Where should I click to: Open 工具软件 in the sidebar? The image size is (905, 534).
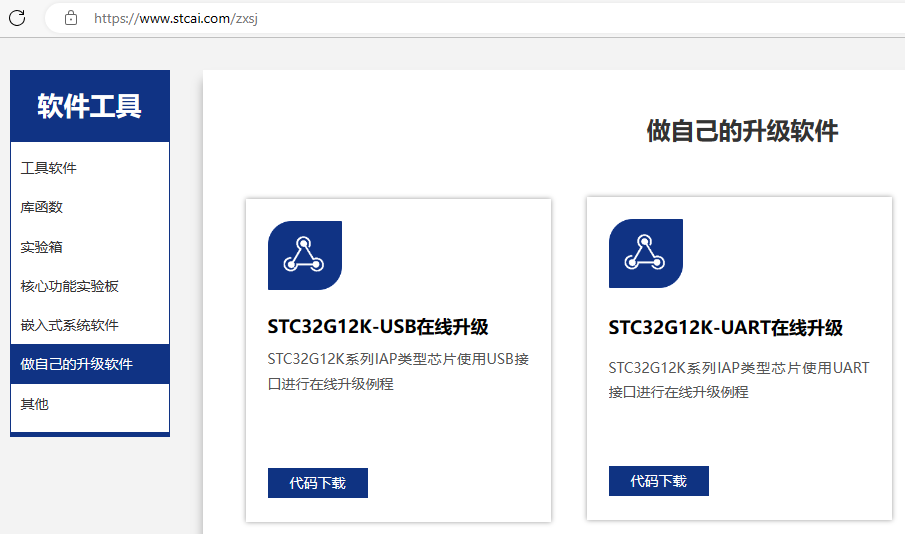point(48,168)
